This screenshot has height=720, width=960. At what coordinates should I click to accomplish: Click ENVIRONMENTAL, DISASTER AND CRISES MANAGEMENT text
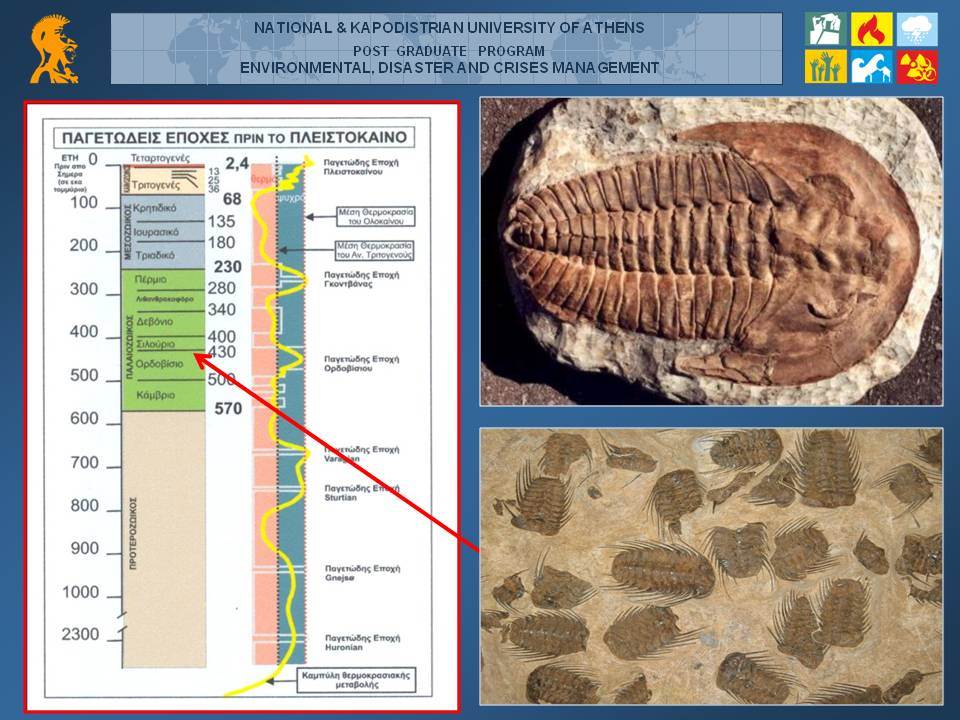click(449, 67)
